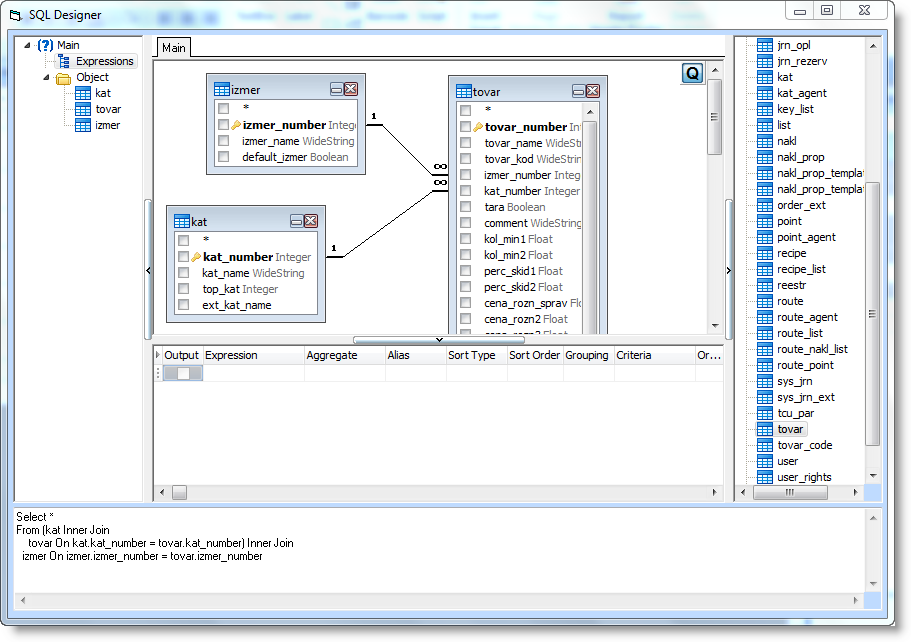Select the point table icon in the list
This screenshot has width=911, height=642.
[x=765, y=221]
